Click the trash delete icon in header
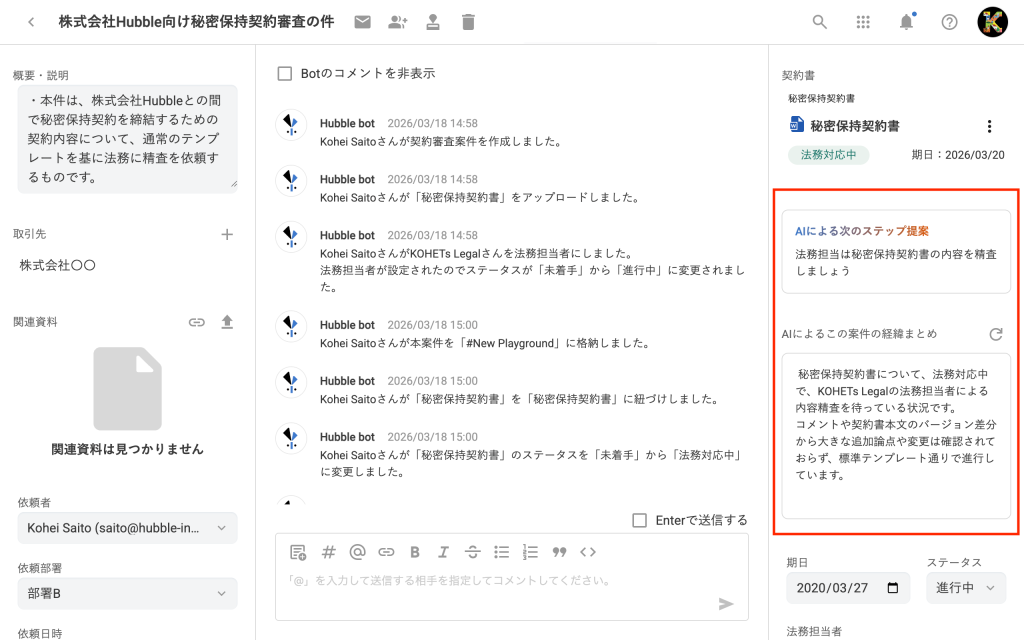1024x640 pixels. point(468,22)
